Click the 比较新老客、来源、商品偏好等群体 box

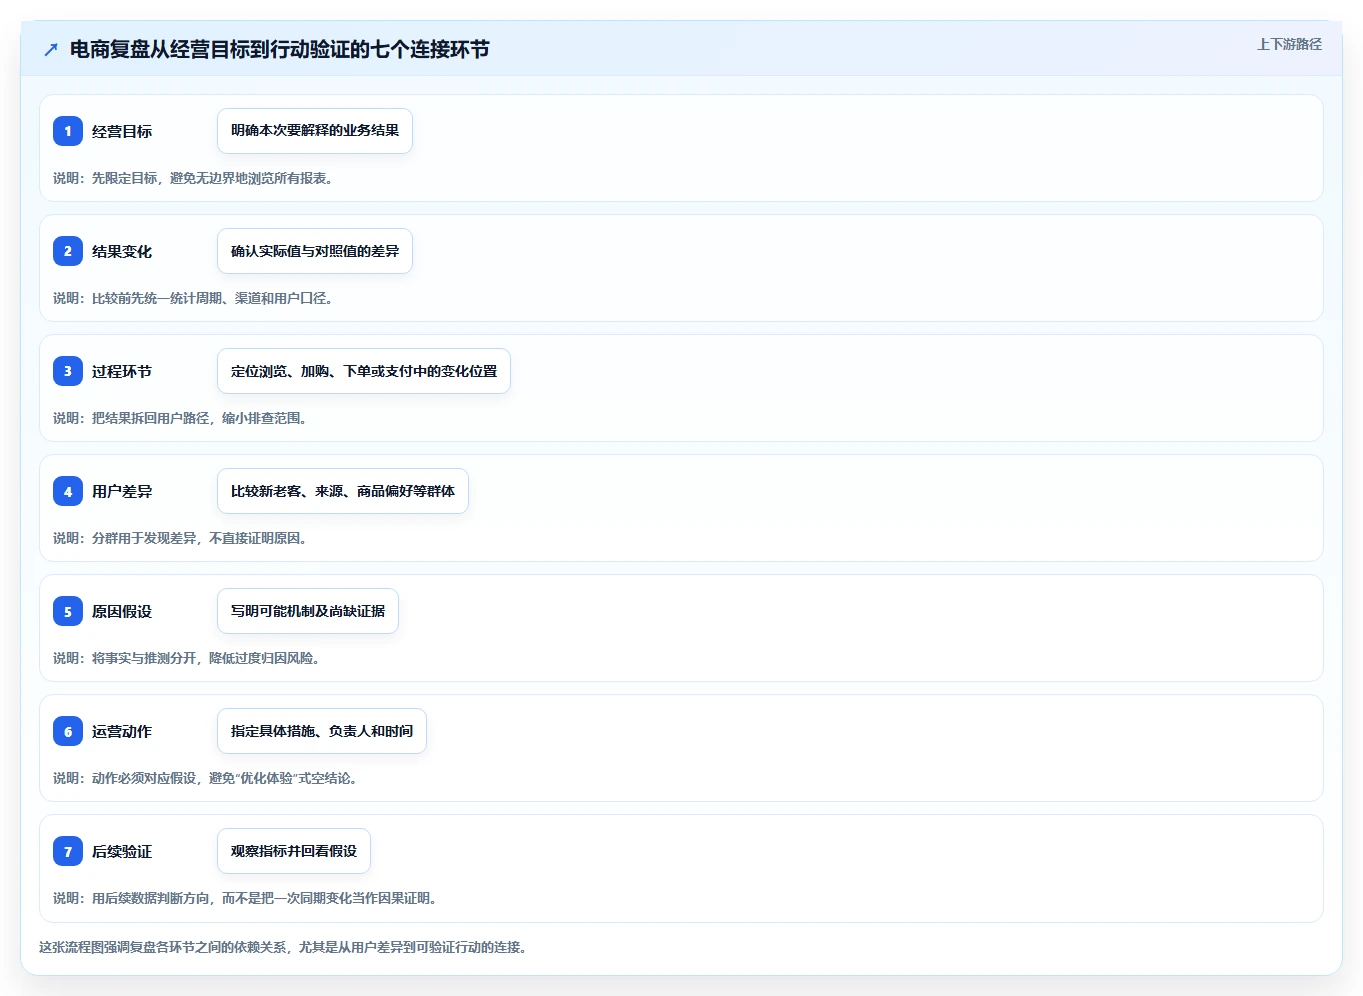pos(343,491)
